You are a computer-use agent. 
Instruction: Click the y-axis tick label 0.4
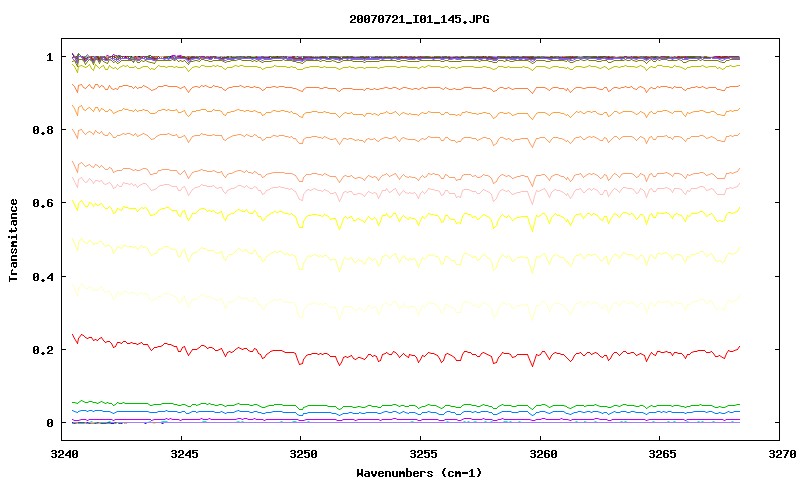[x=42, y=276]
